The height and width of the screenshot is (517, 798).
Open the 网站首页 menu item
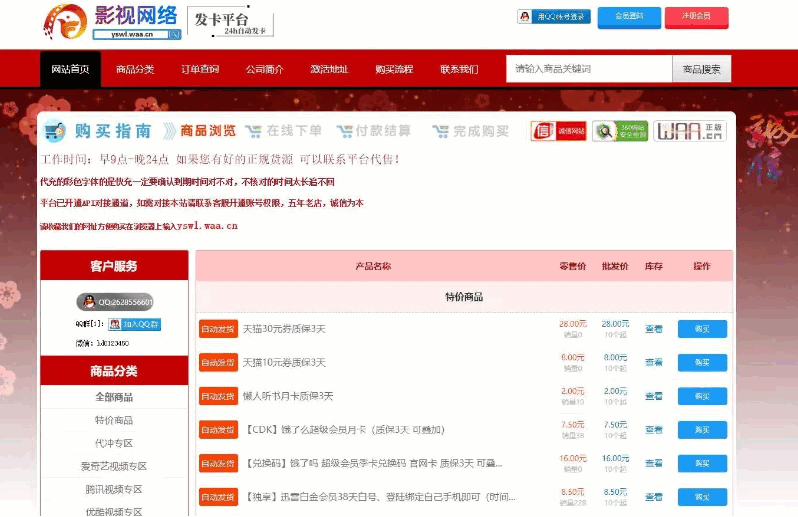[70, 69]
